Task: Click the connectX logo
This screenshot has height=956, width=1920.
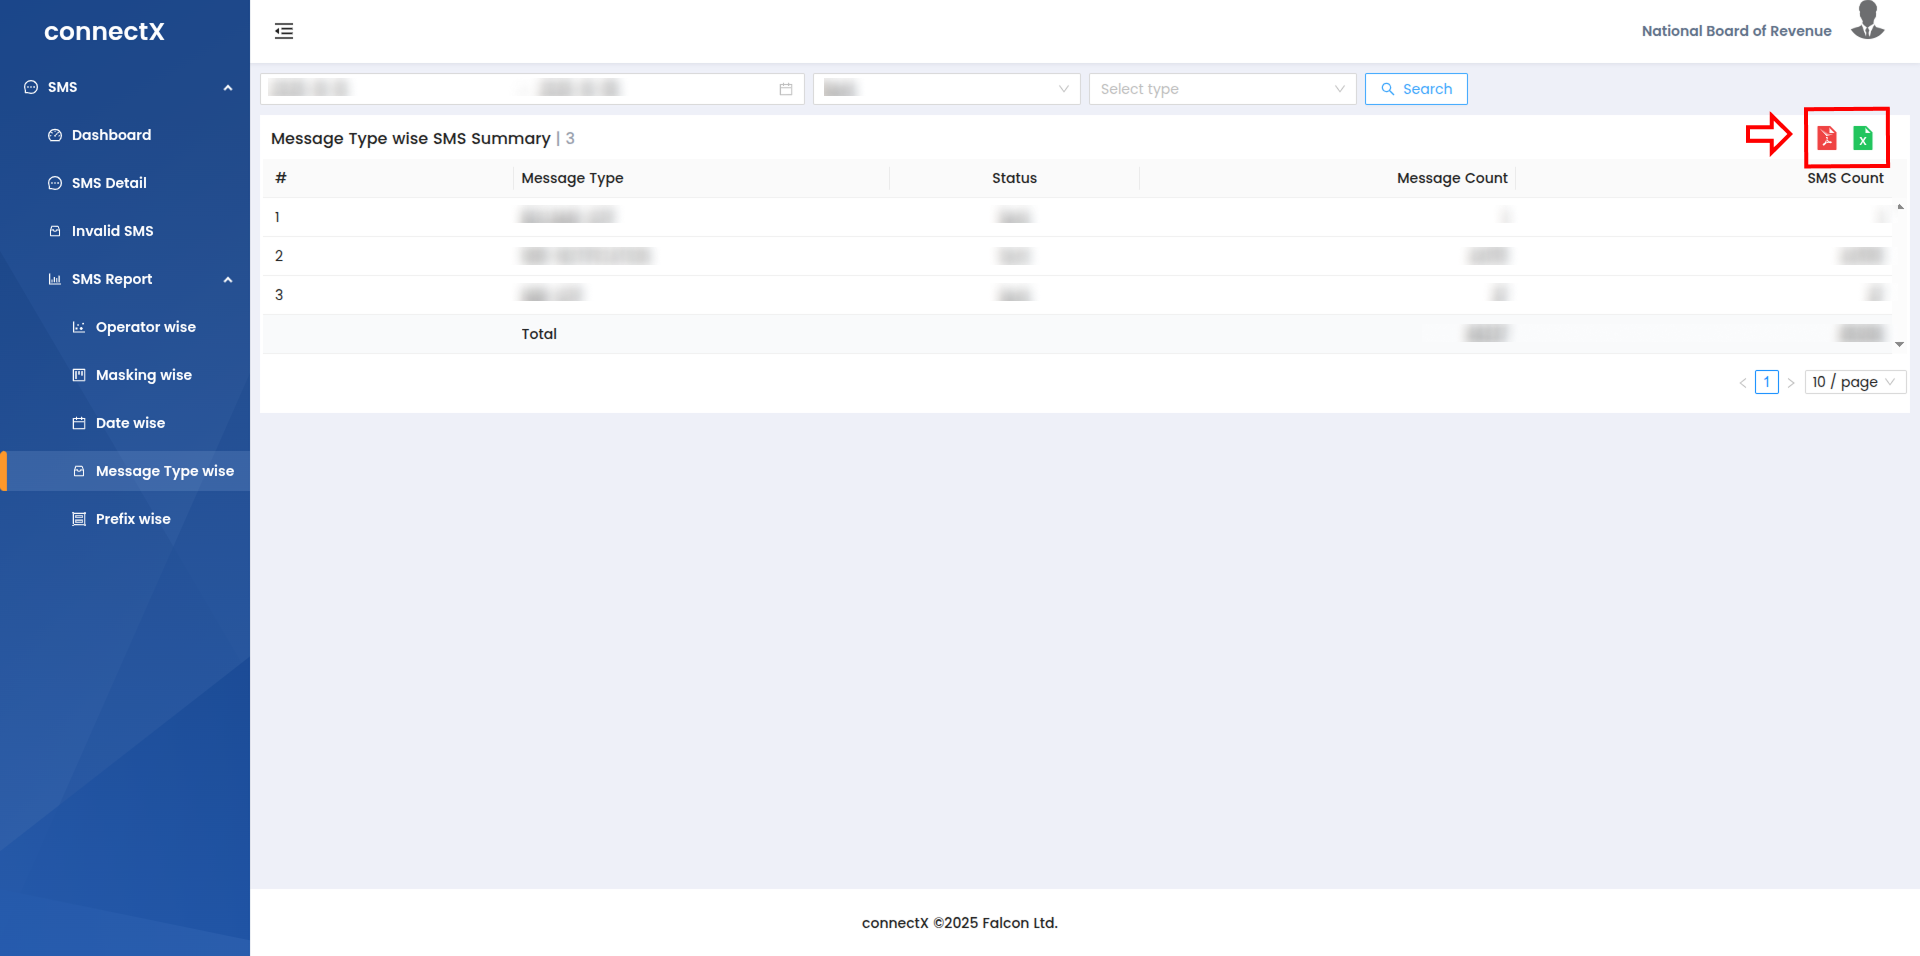Action: tap(104, 32)
